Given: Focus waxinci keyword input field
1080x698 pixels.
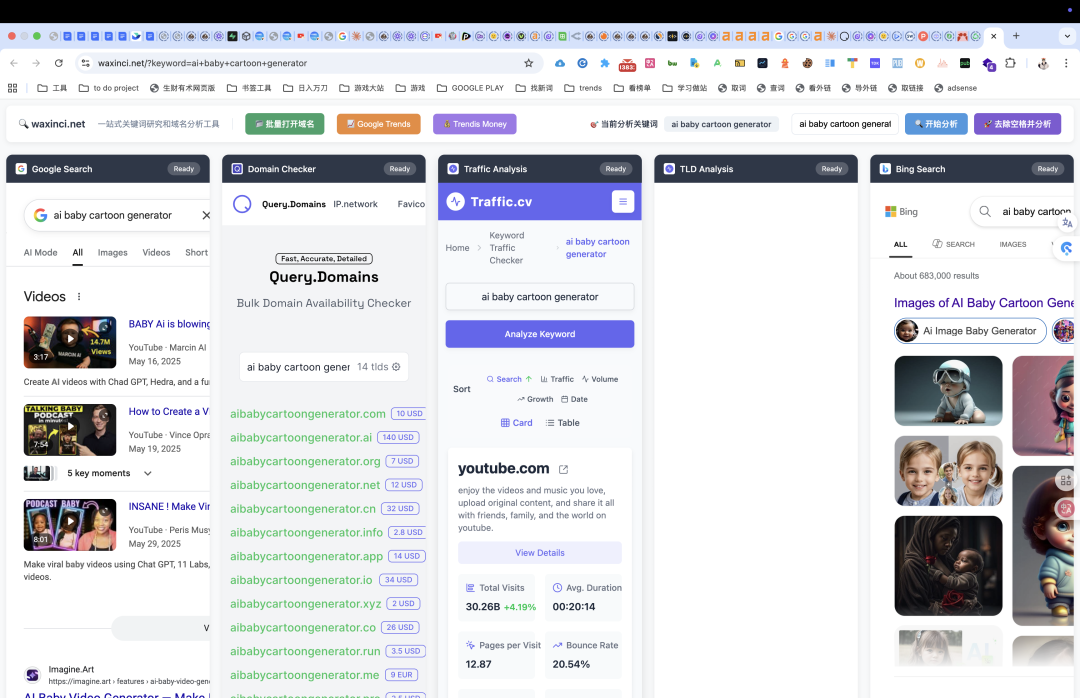Looking at the screenshot, I should click(845, 124).
